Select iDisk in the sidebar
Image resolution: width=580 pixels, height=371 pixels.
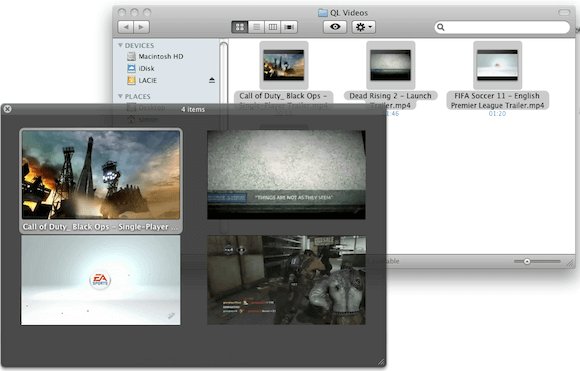(x=146, y=68)
